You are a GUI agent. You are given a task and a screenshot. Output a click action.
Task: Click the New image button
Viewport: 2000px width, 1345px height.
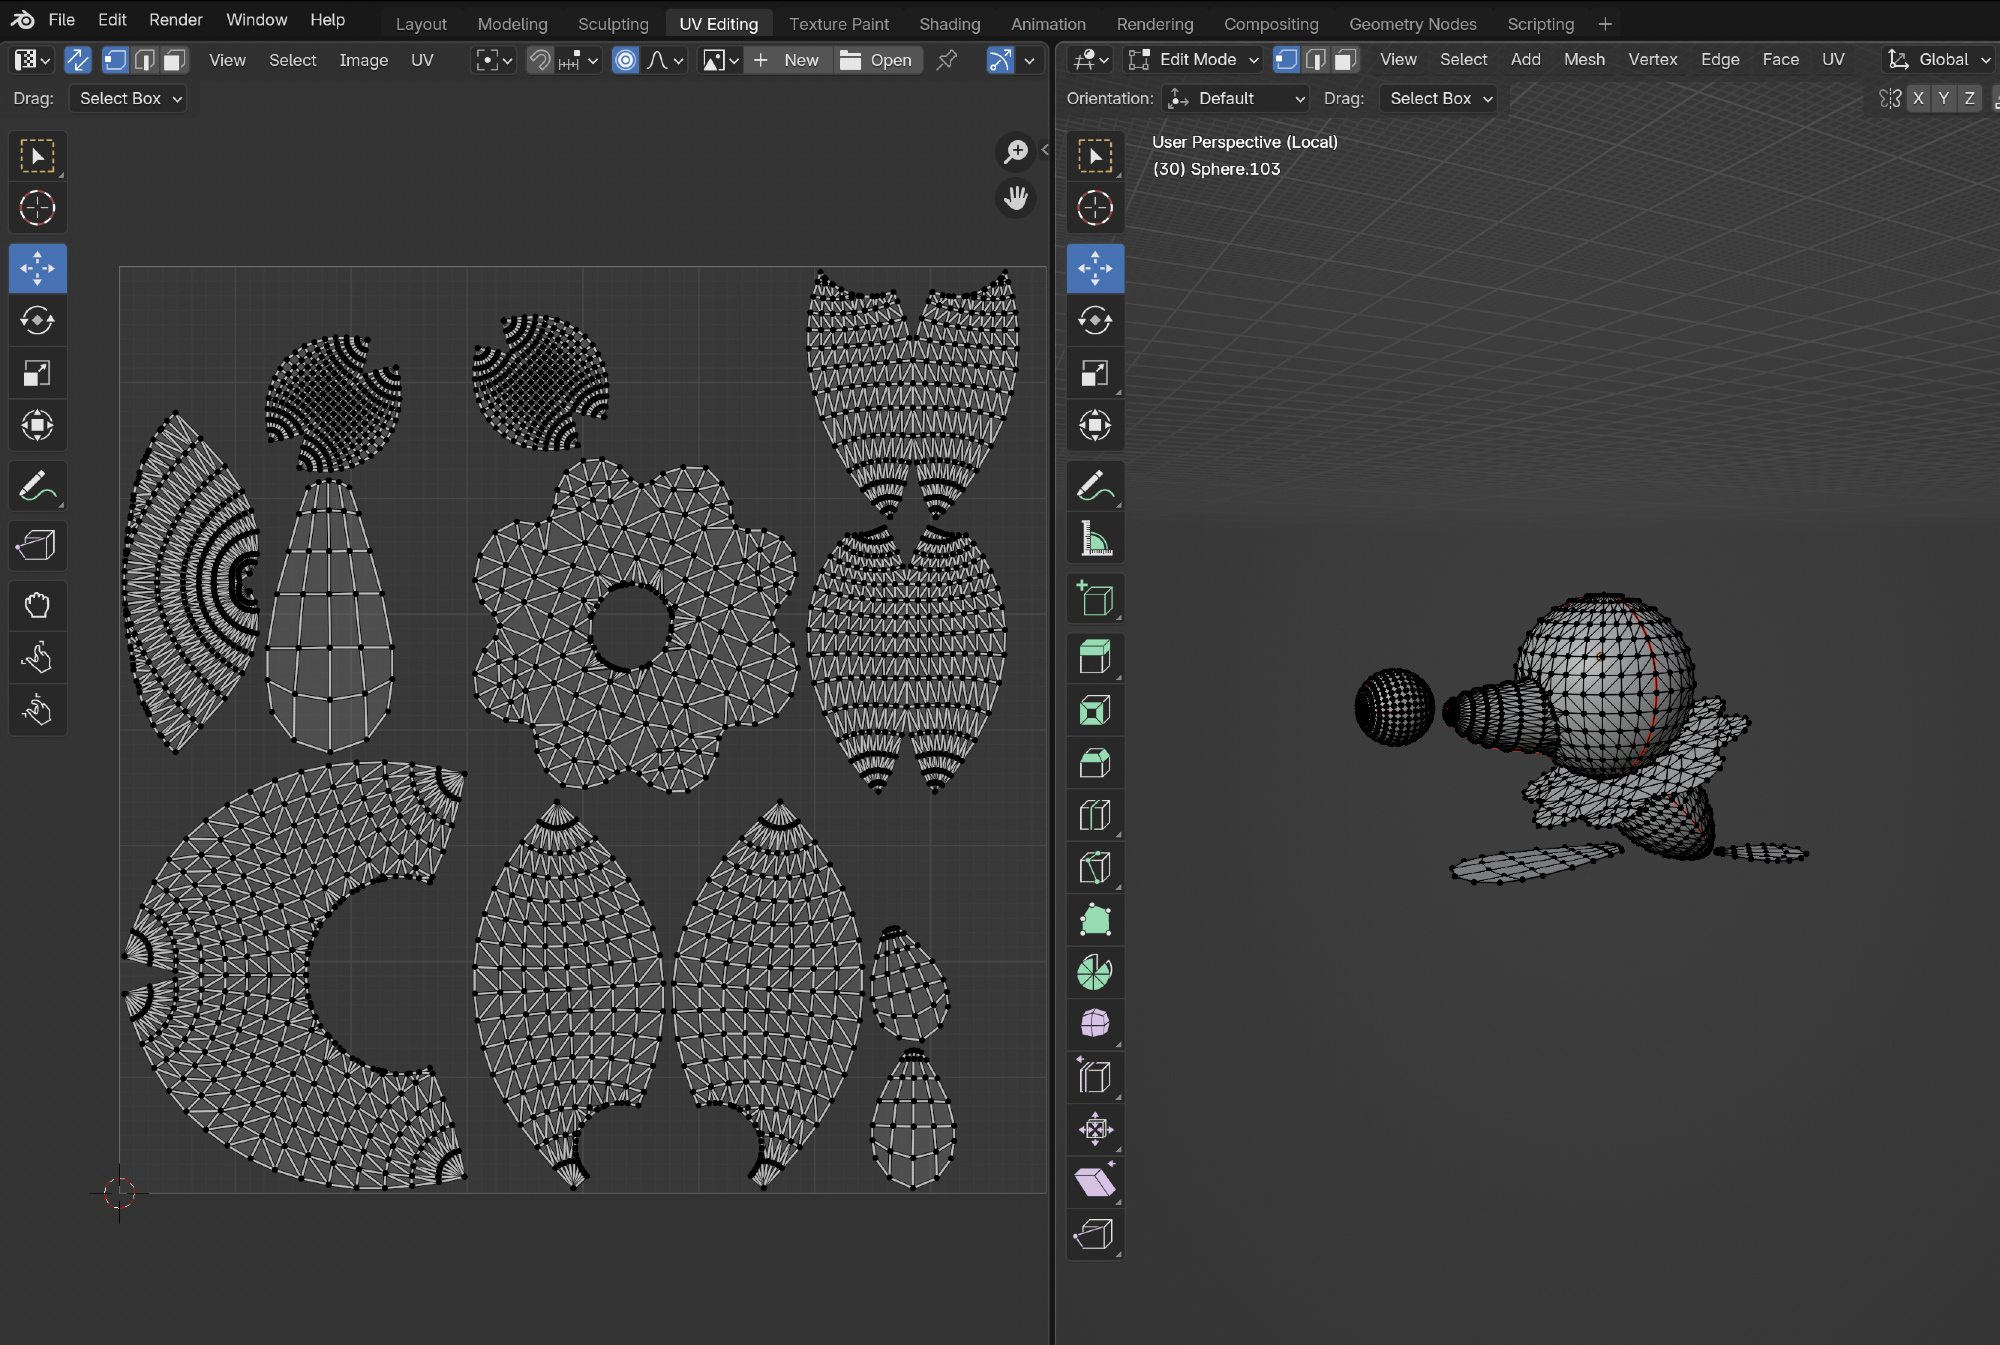pos(788,60)
